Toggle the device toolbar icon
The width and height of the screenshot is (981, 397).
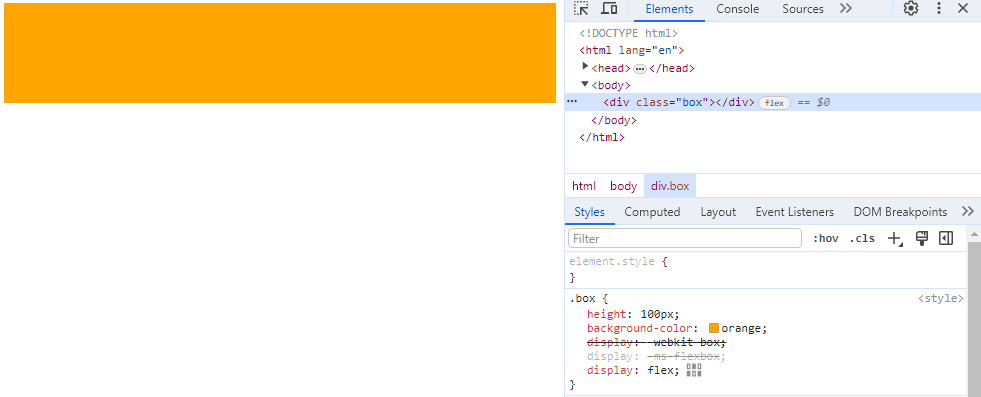609,9
